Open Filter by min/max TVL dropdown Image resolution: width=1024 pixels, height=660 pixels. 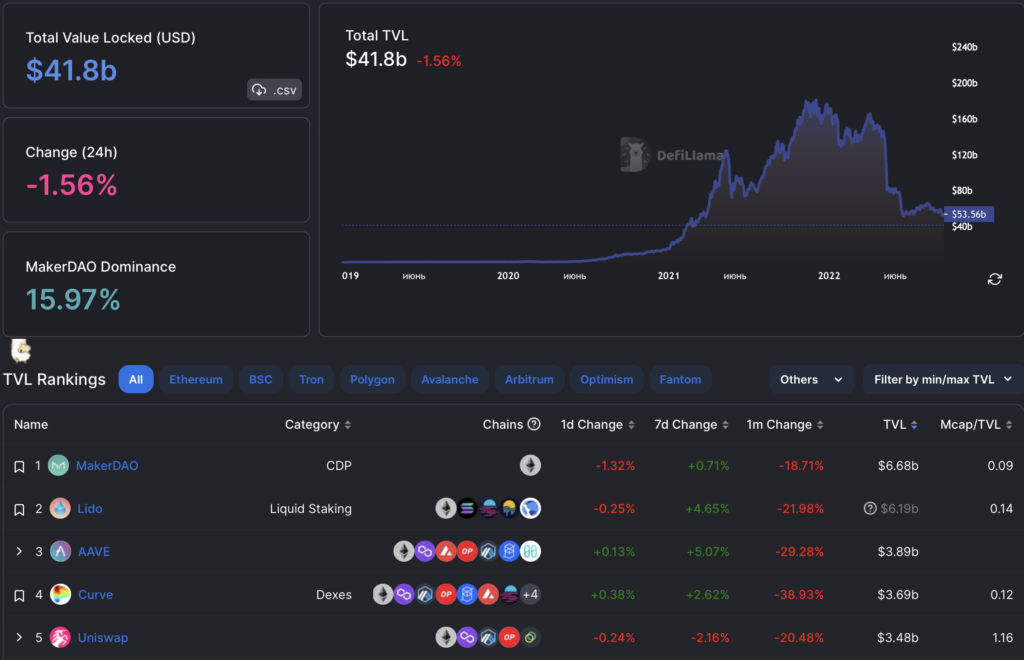[x=942, y=380]
